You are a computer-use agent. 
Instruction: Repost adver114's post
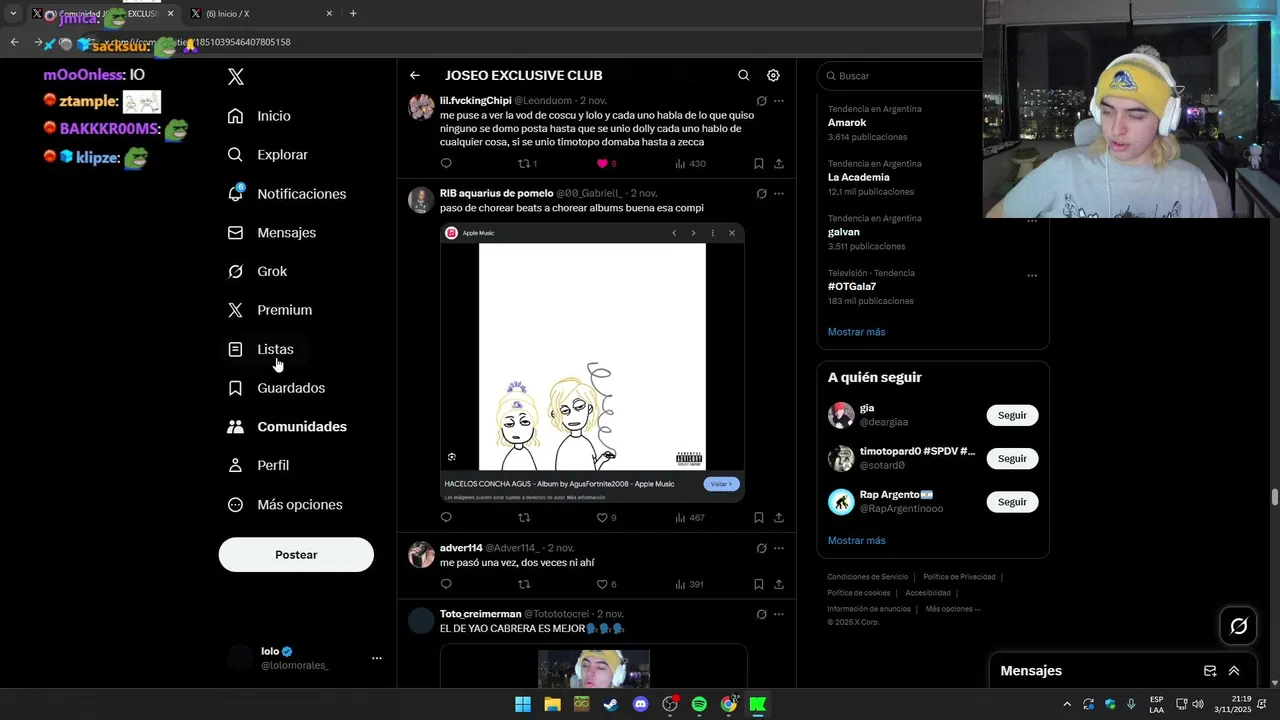click(x=524, y=584)
